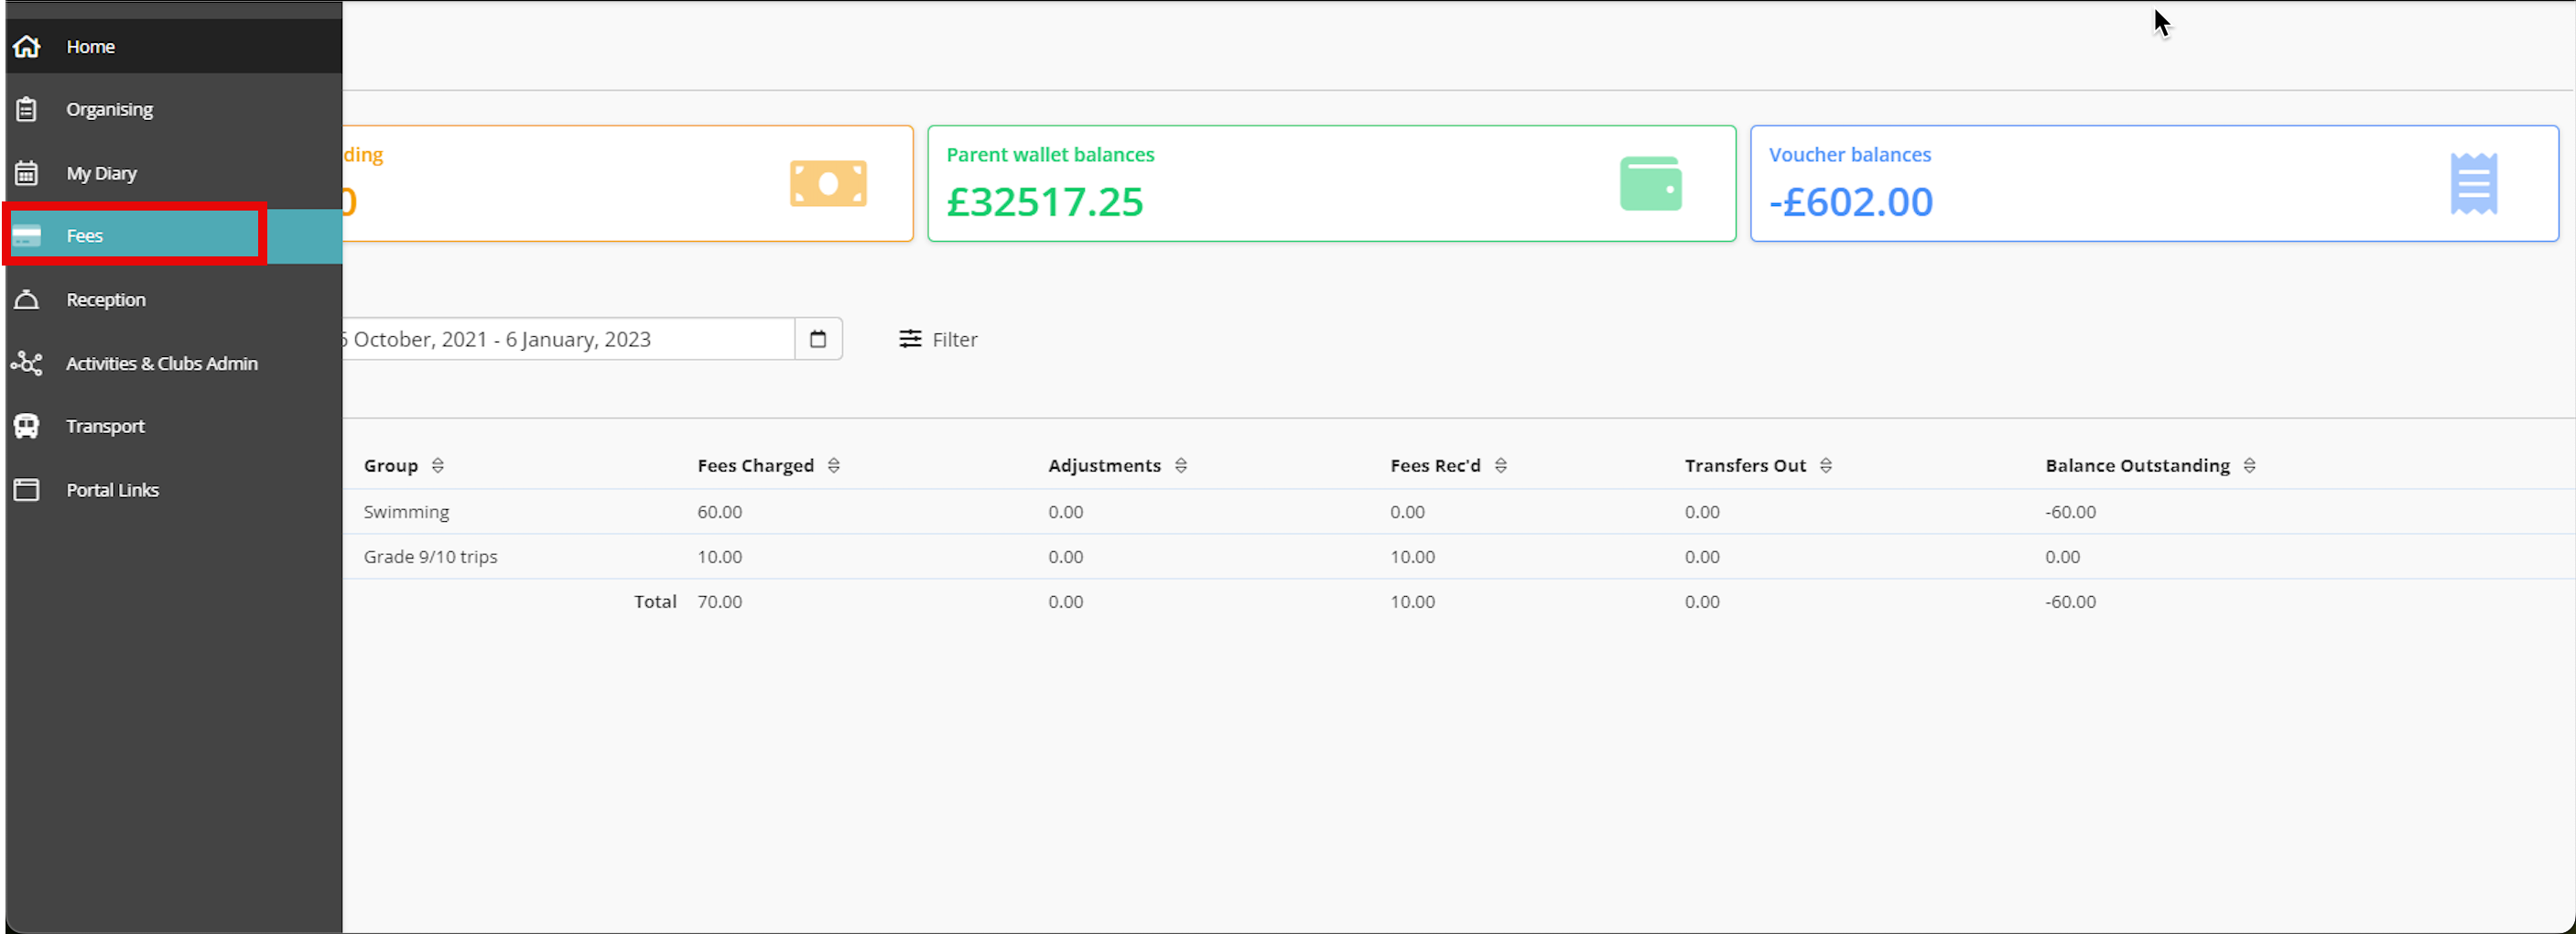Screen dimensions: 2576x934
Task: Sort by Transfers Out column
Action: point(1825,466)
